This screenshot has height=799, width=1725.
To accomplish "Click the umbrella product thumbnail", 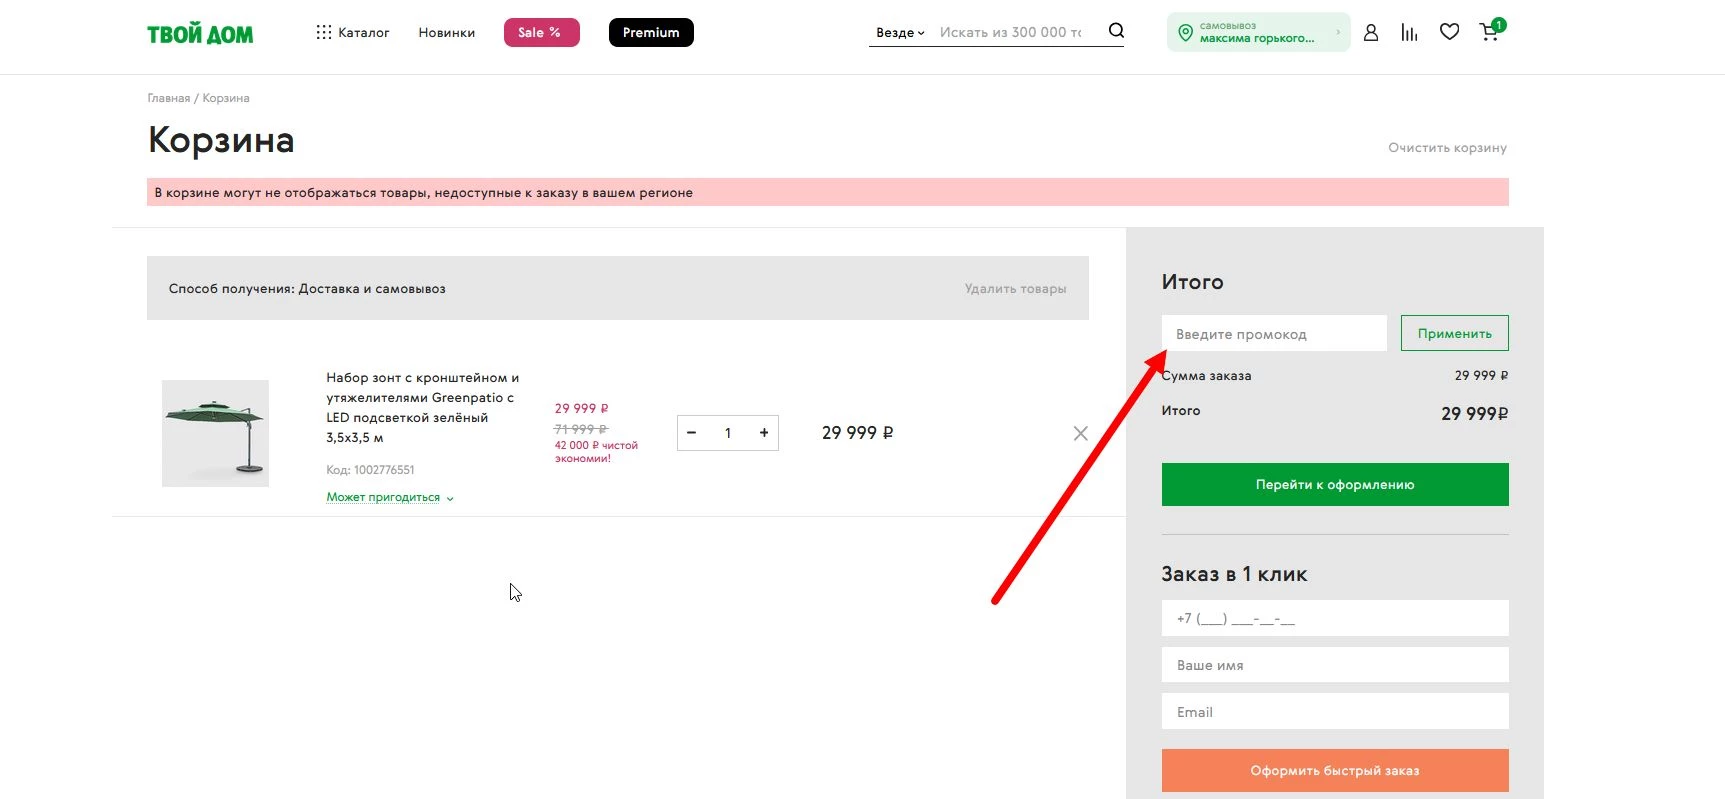I will [215, 433].
